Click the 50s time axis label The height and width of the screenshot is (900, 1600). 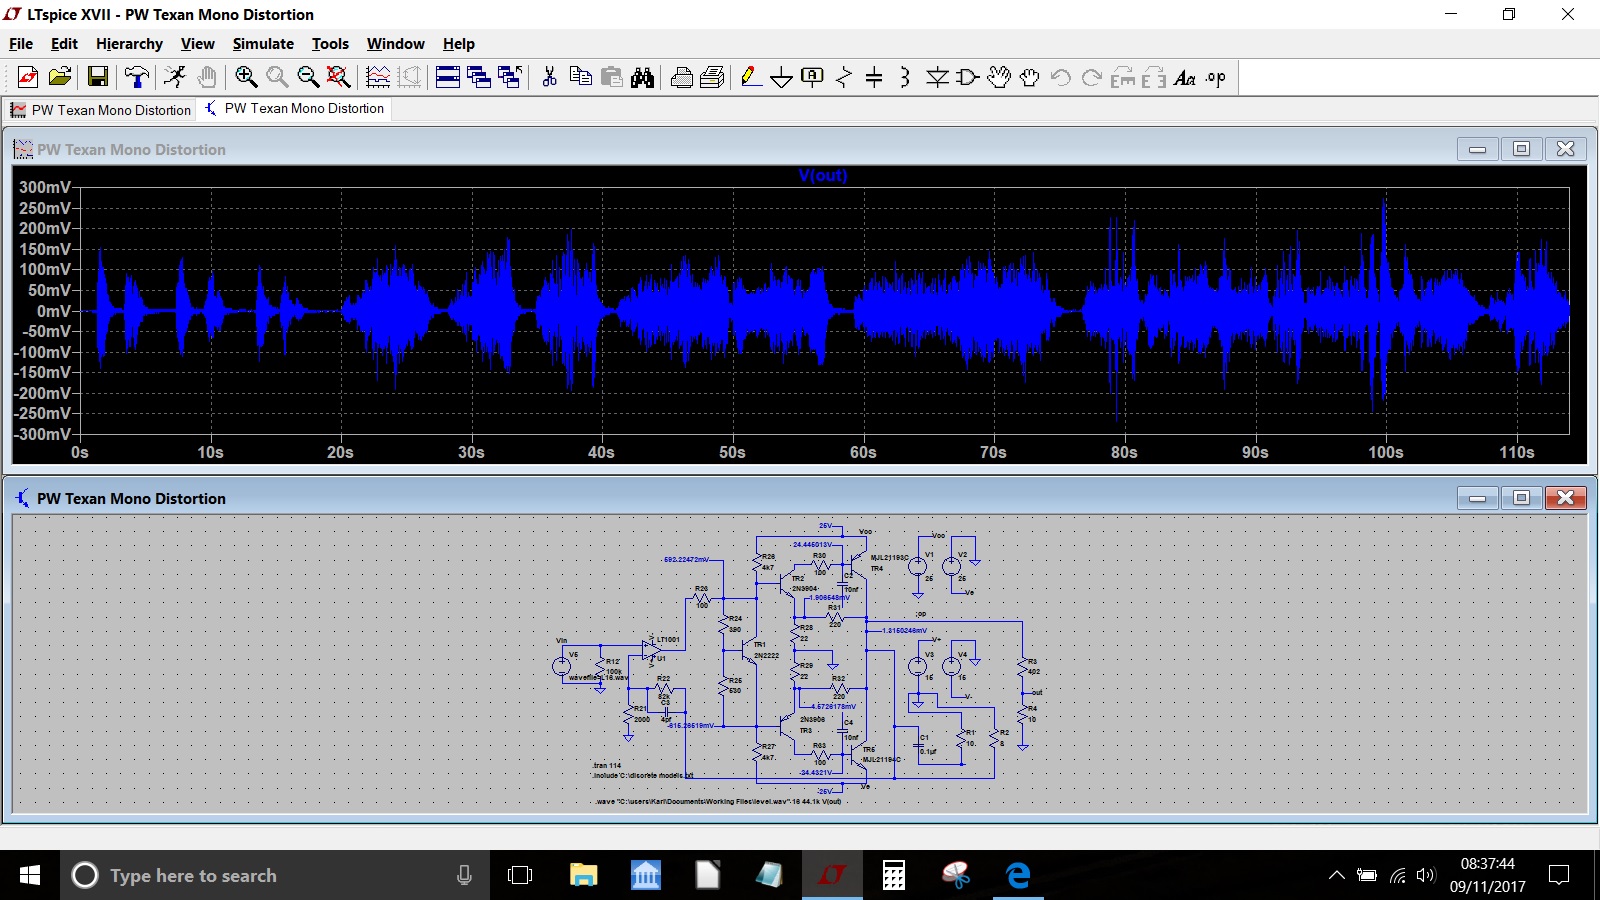coord(732,452)
